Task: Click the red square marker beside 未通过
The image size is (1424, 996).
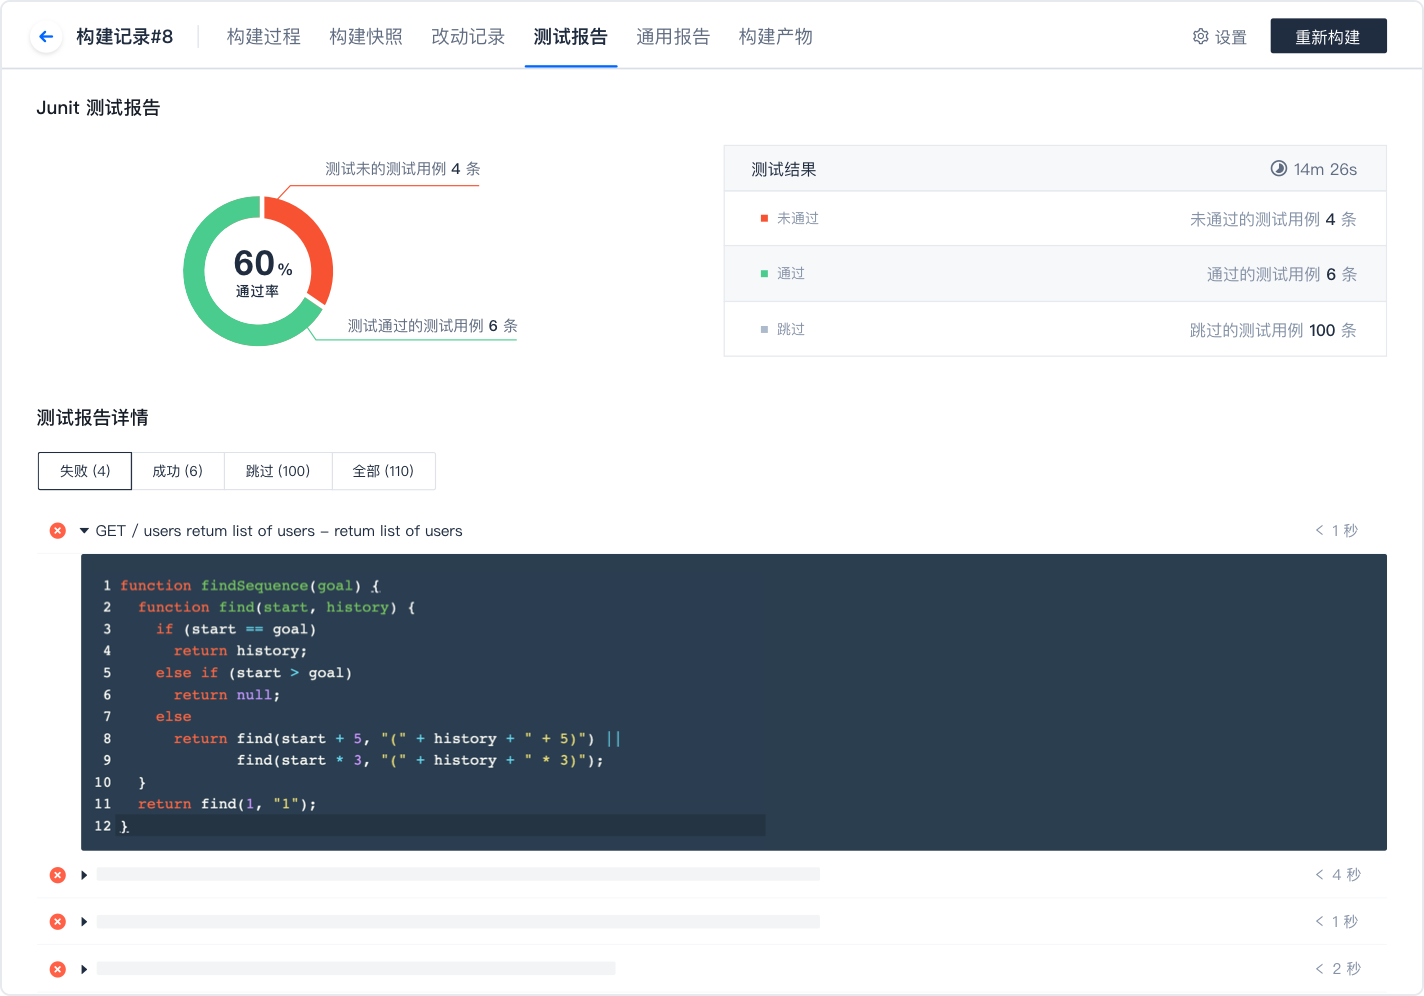Action: point(764,219)
